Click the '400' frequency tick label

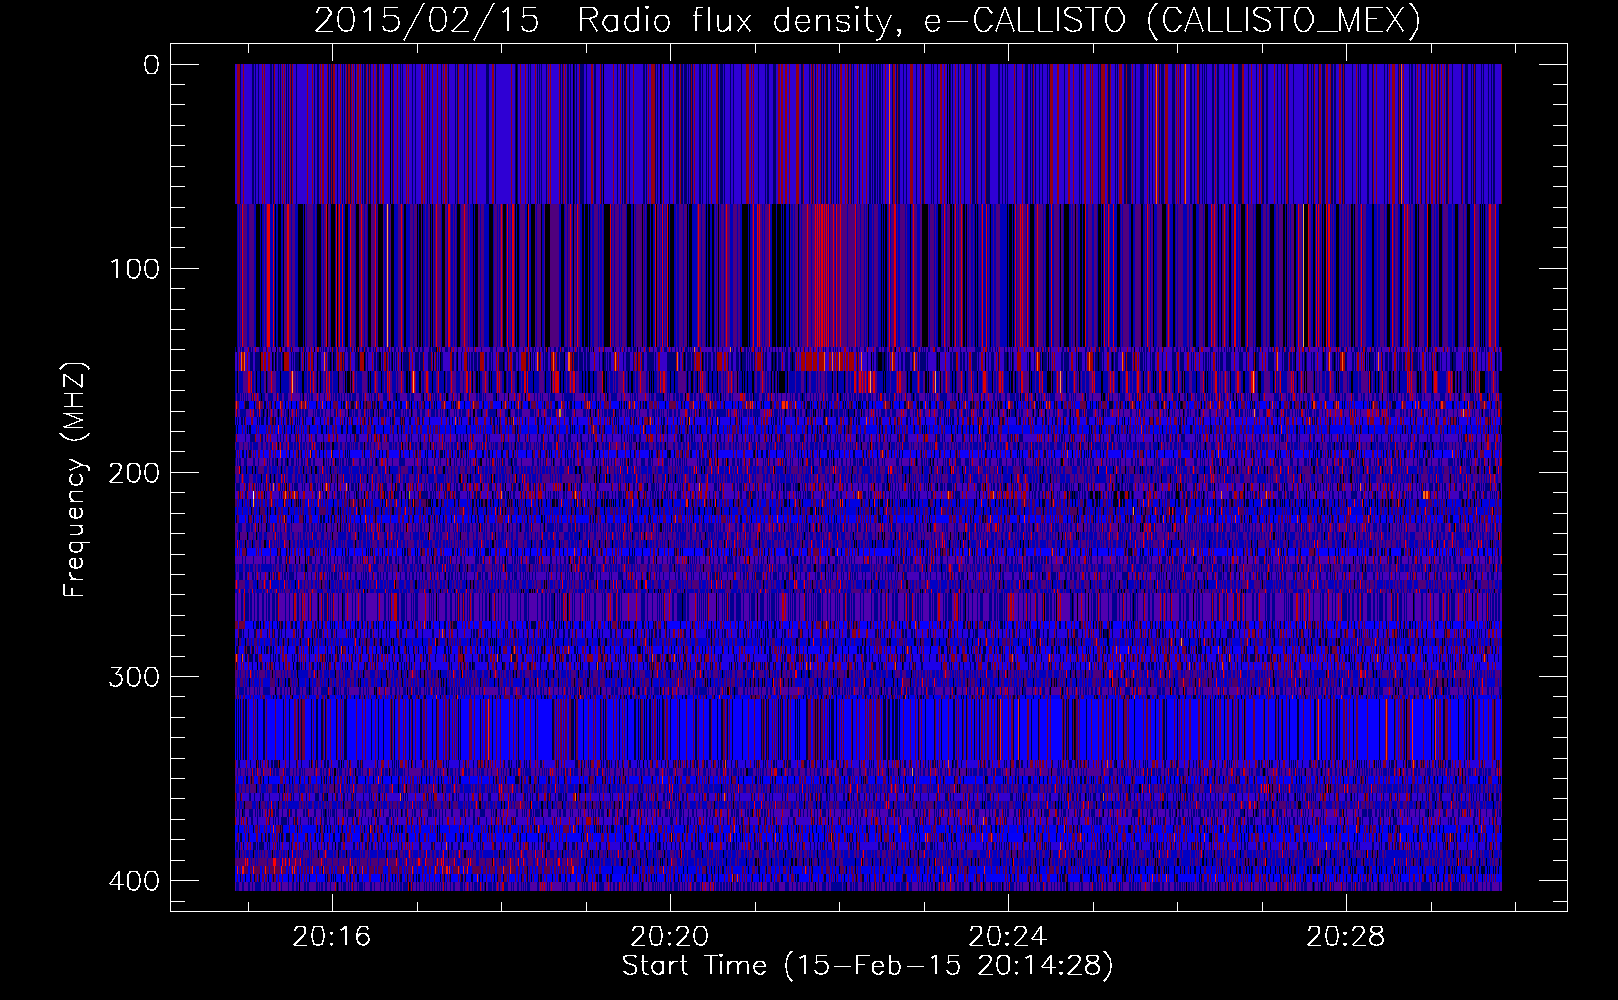[133, 881]
